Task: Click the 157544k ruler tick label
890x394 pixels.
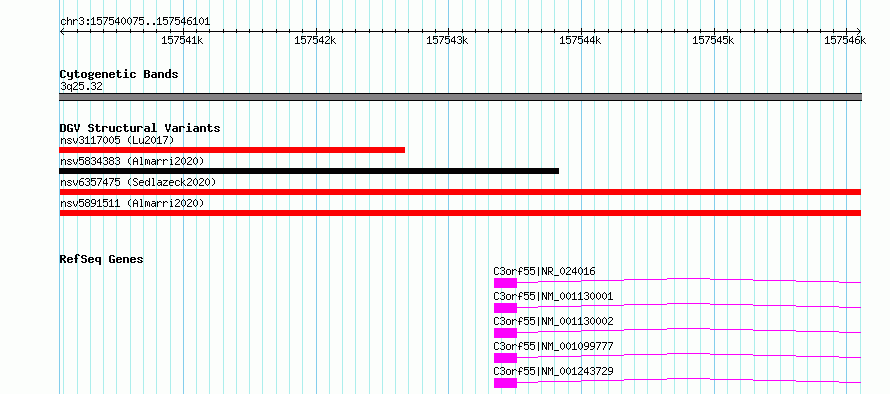Action: pyautogui.click(x=580, y=40)
